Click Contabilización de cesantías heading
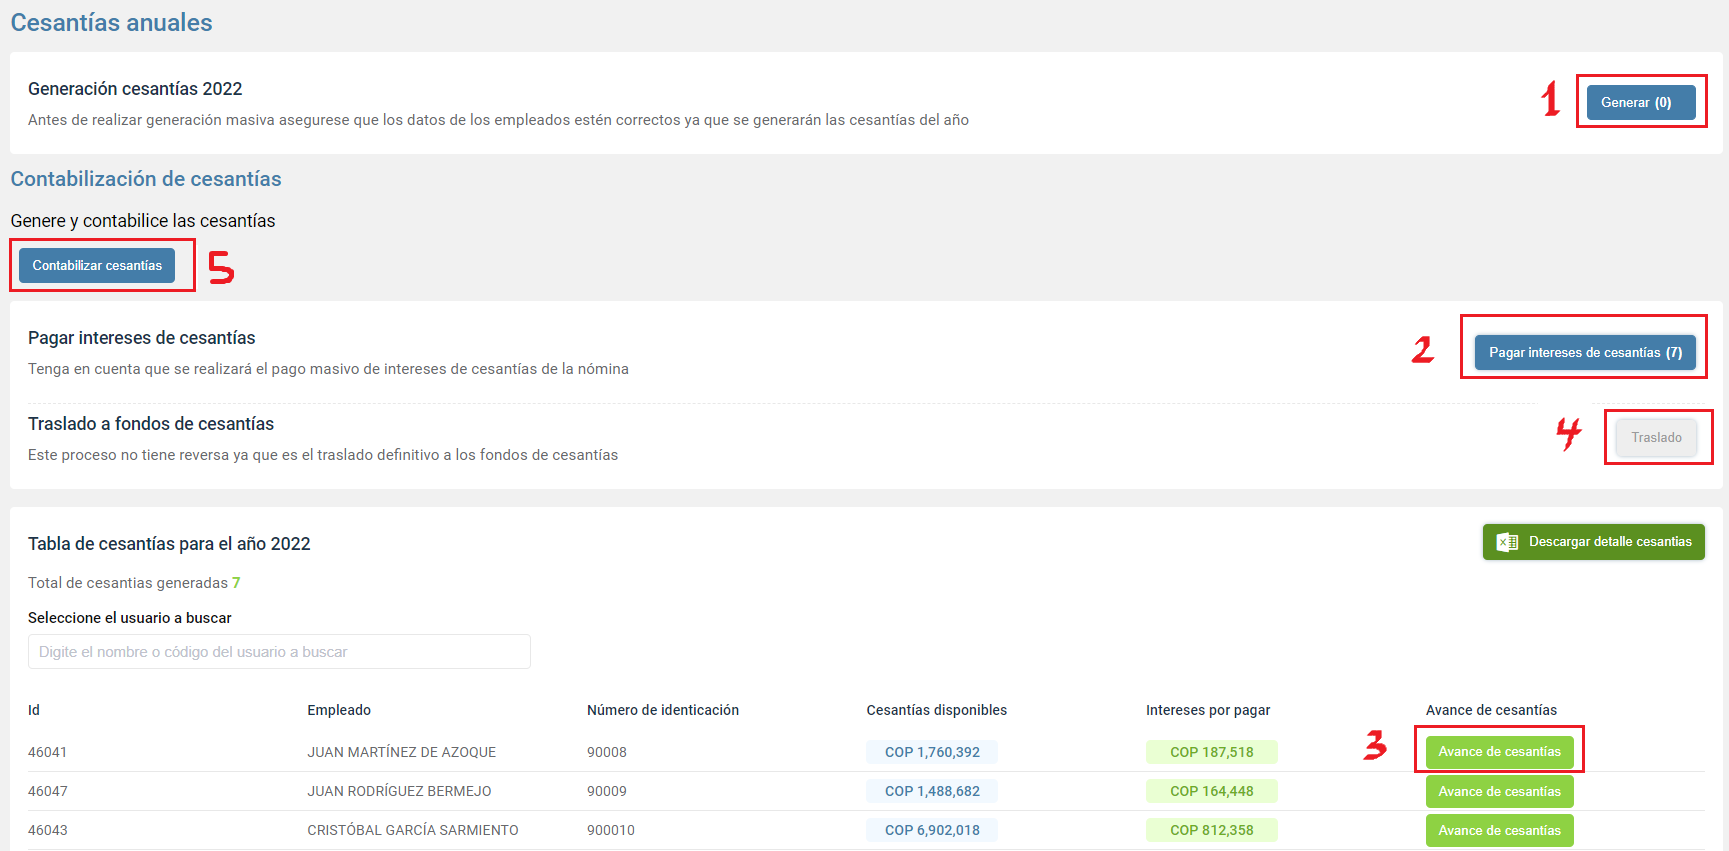Viewport: 1729px width, 851px height. point(146,179)
